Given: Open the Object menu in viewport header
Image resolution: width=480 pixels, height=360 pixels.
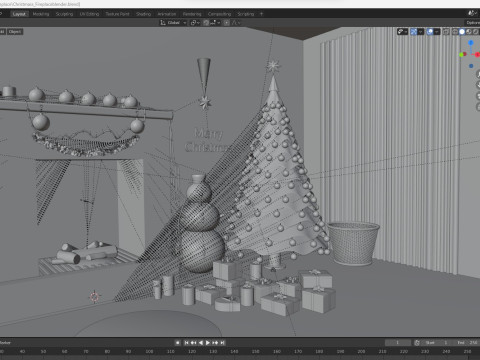Looking at the screenshot, I should tap(15, 32).
